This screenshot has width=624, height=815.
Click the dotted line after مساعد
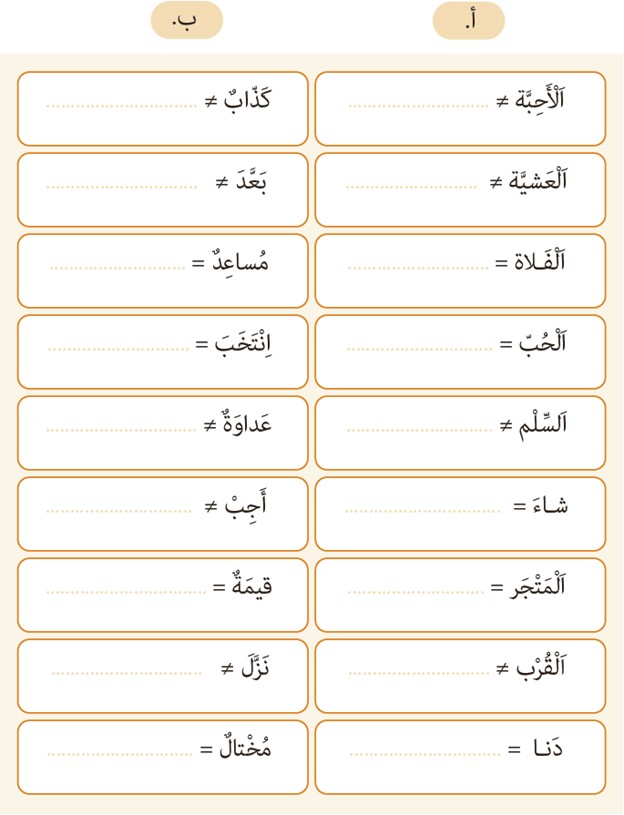click(x=118, y=268)
